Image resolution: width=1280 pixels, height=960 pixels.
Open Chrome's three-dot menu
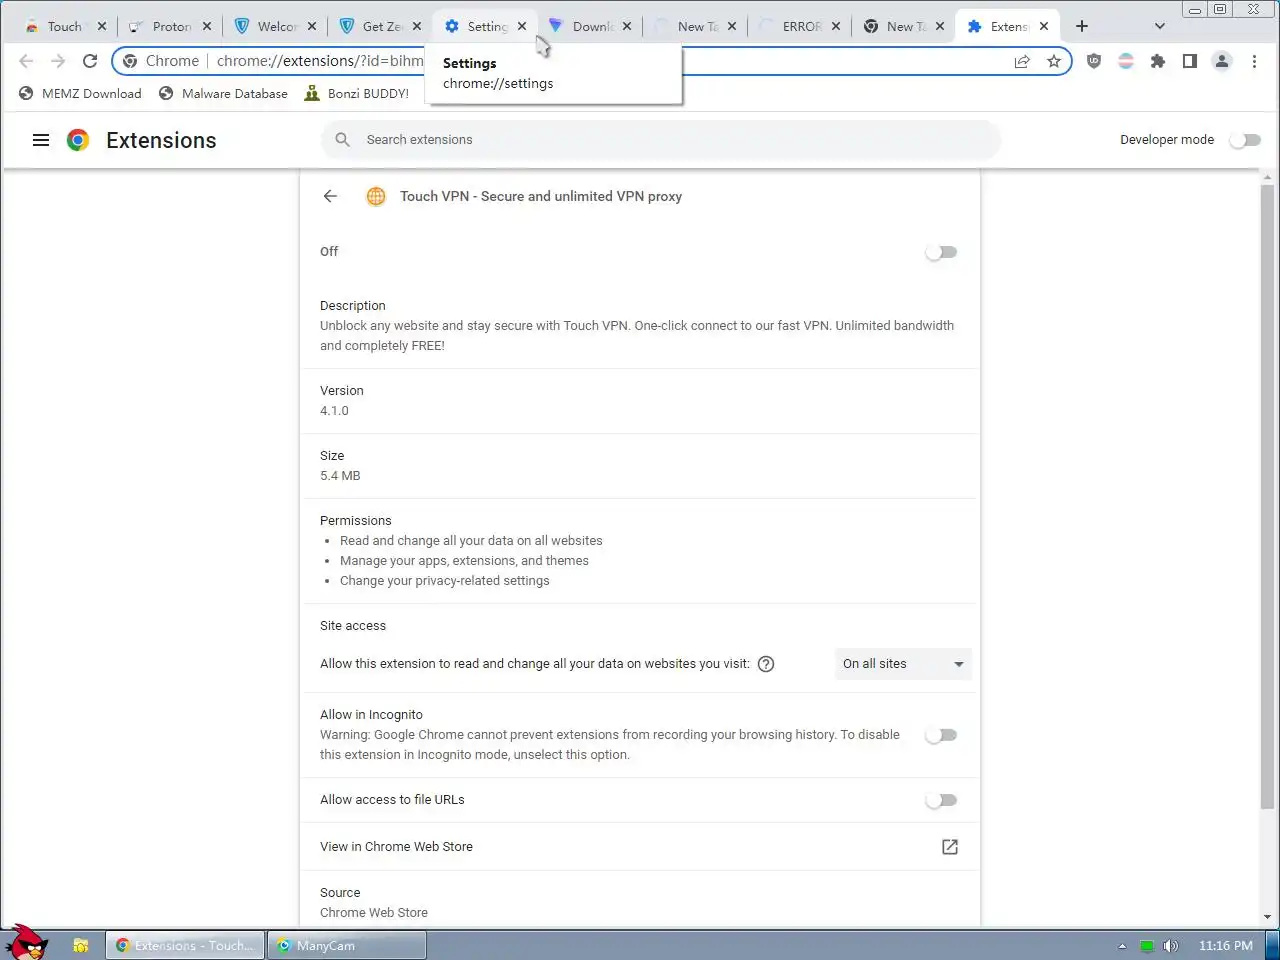pos(1254,61)
